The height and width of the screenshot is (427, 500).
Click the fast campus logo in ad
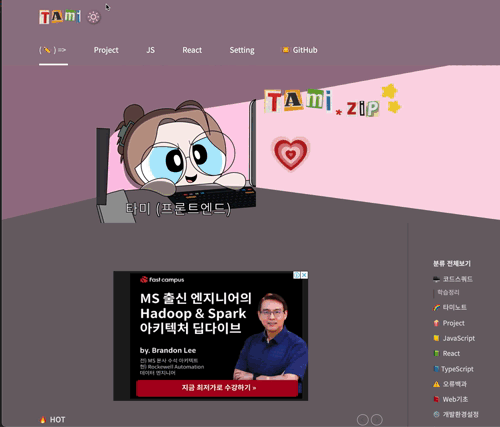162,280
